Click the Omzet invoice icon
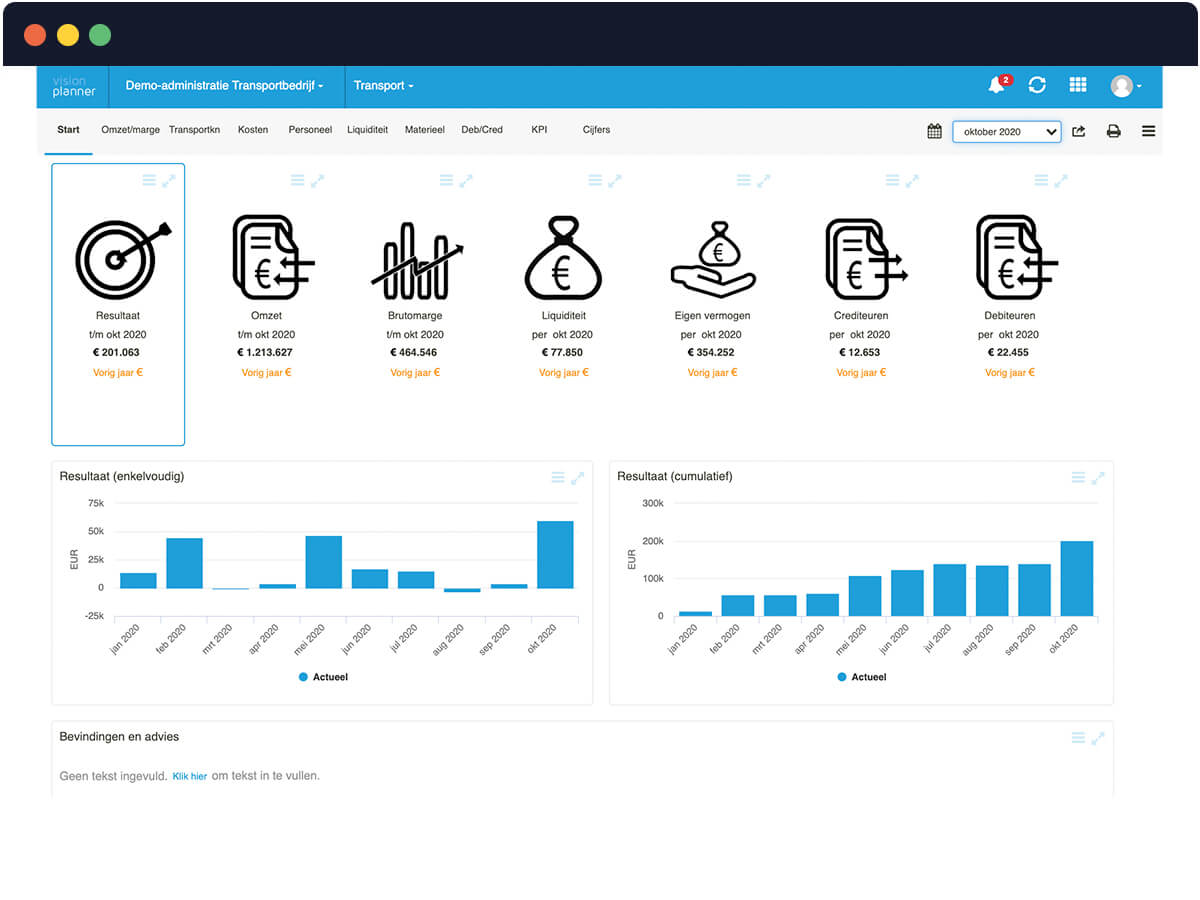The image size is (1200, 900). (x=272, y=258)
